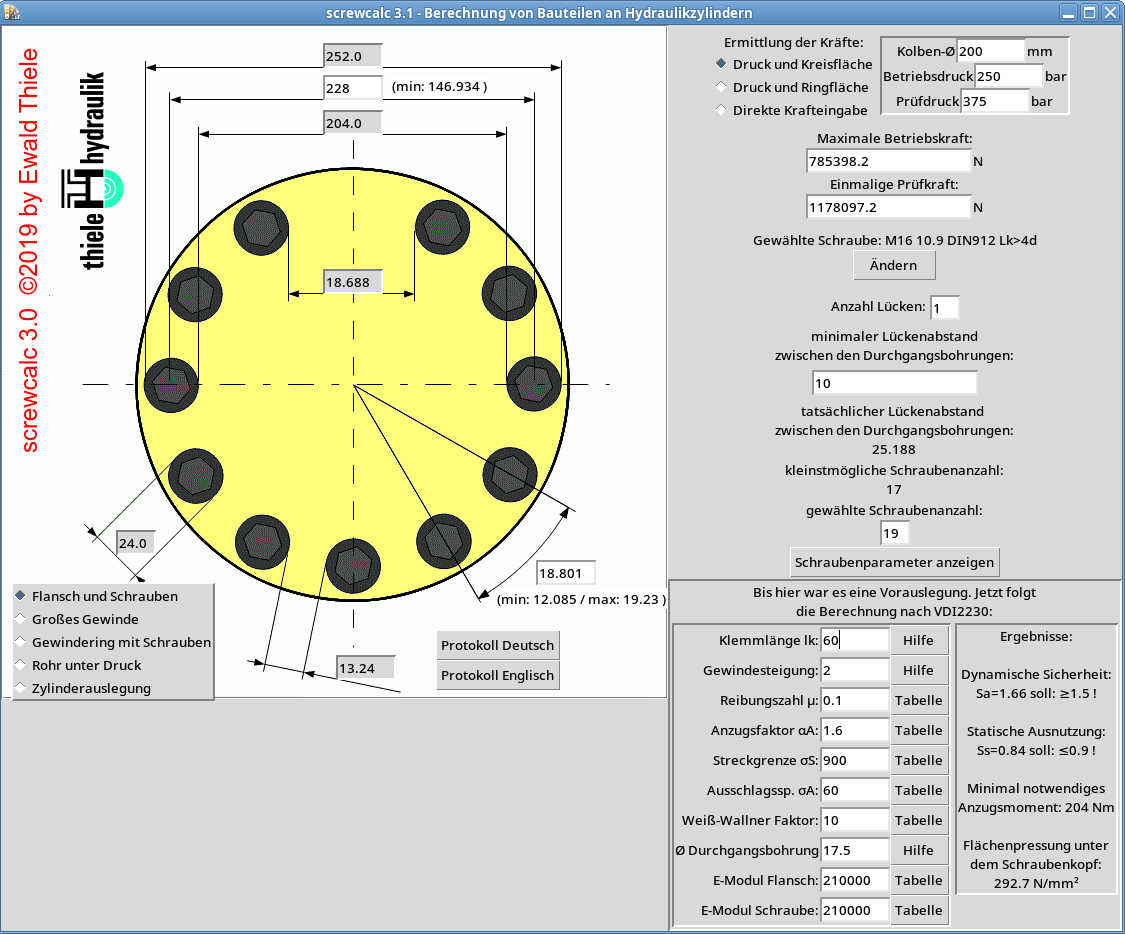Image resolution: width=1125 pixels, height=934 pixels.
Task: Open Tabelle for E-Modul Flansch
Action: [918, 880]
